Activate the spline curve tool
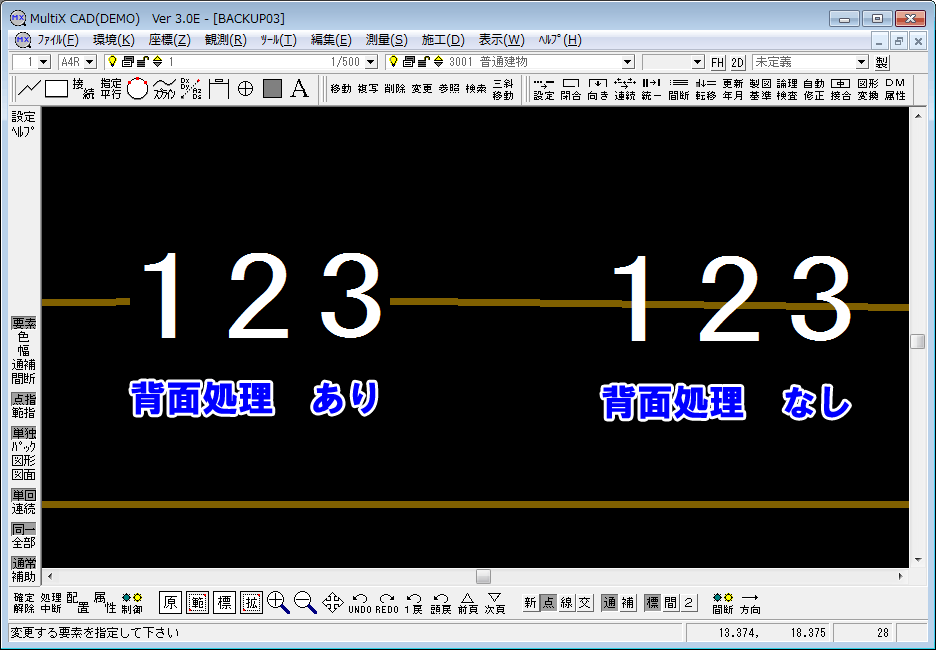The height and width of the screenshot is (650, 936). point(164,89)
